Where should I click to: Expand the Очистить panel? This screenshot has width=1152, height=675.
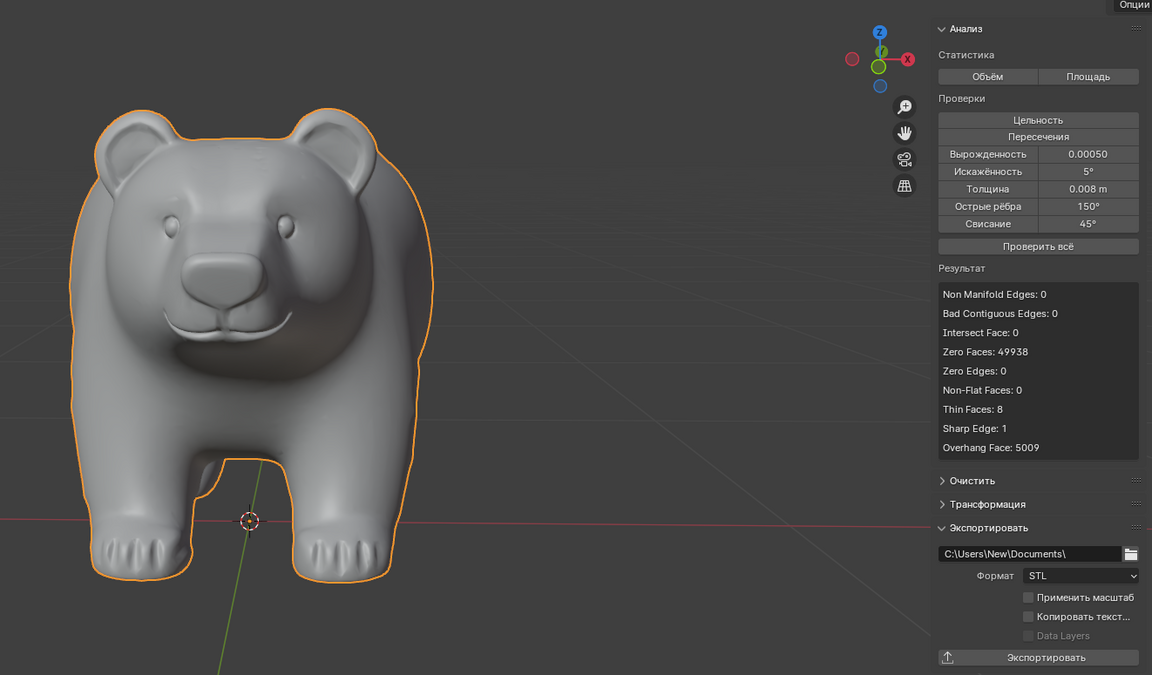(x=971, y=481)
